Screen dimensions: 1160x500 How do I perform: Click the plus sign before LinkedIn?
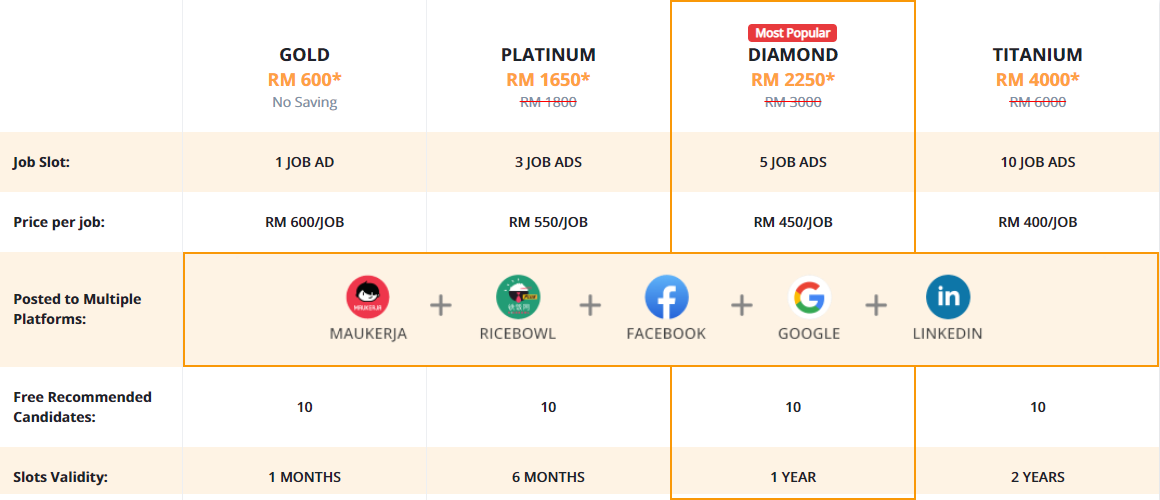pyautogui.click(x=876, y=304)
